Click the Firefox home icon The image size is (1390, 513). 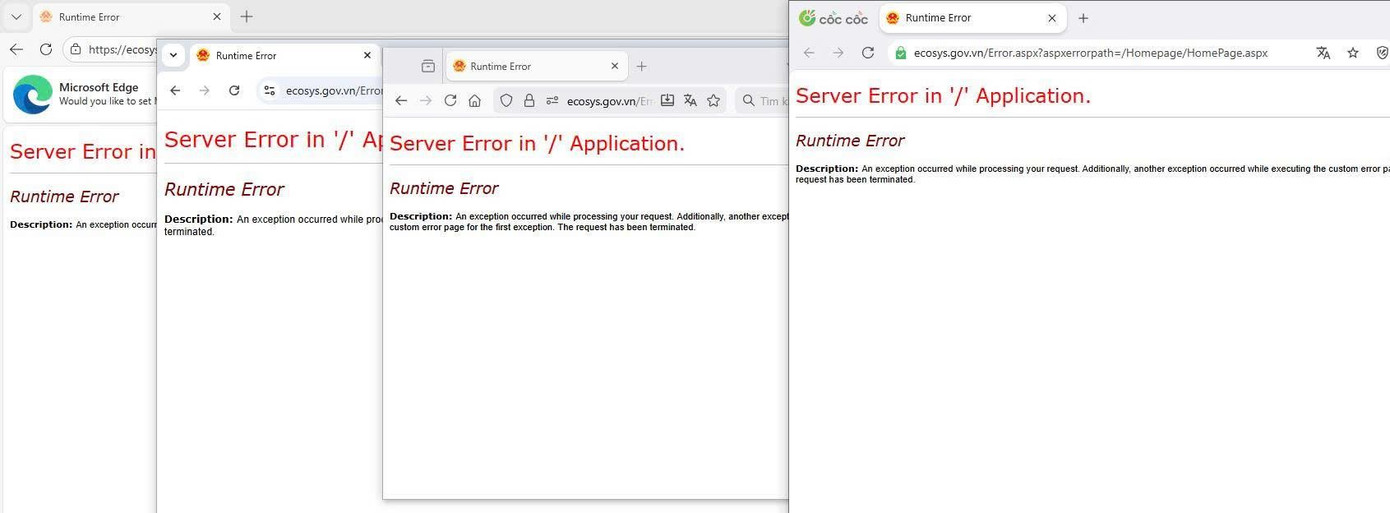[x=475, y=101]
